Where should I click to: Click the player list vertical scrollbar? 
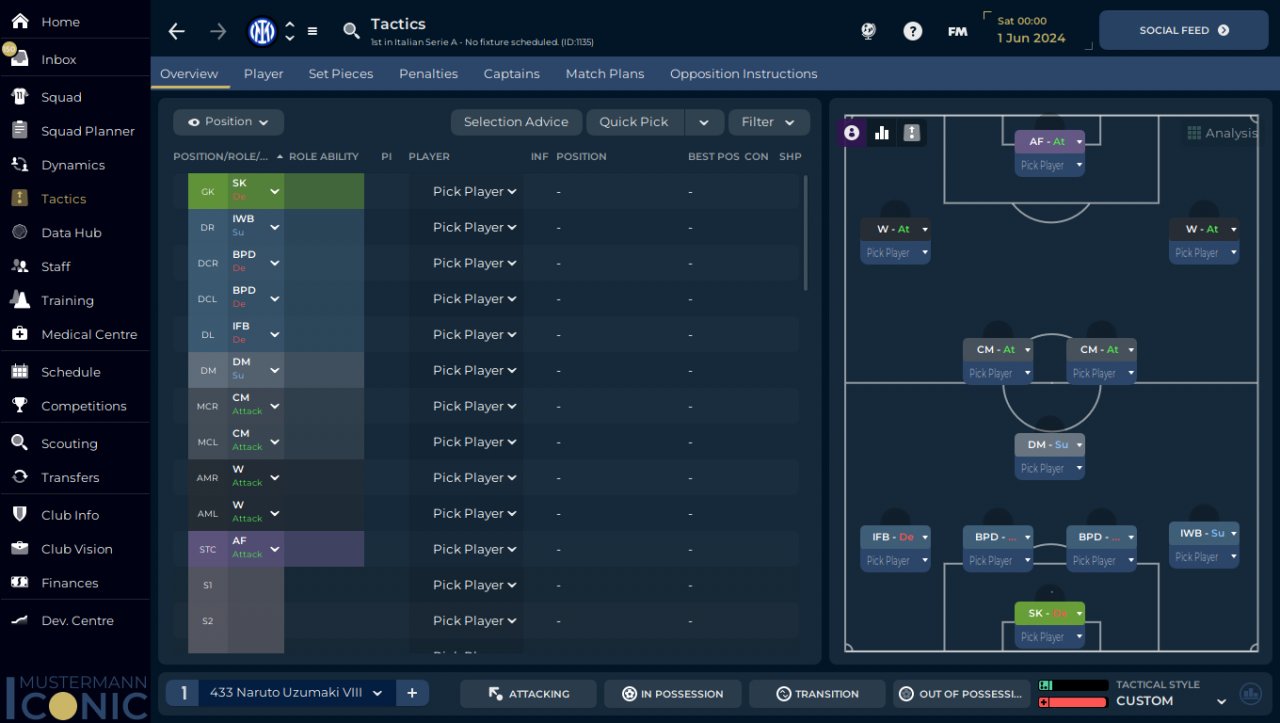pos(805,233)
